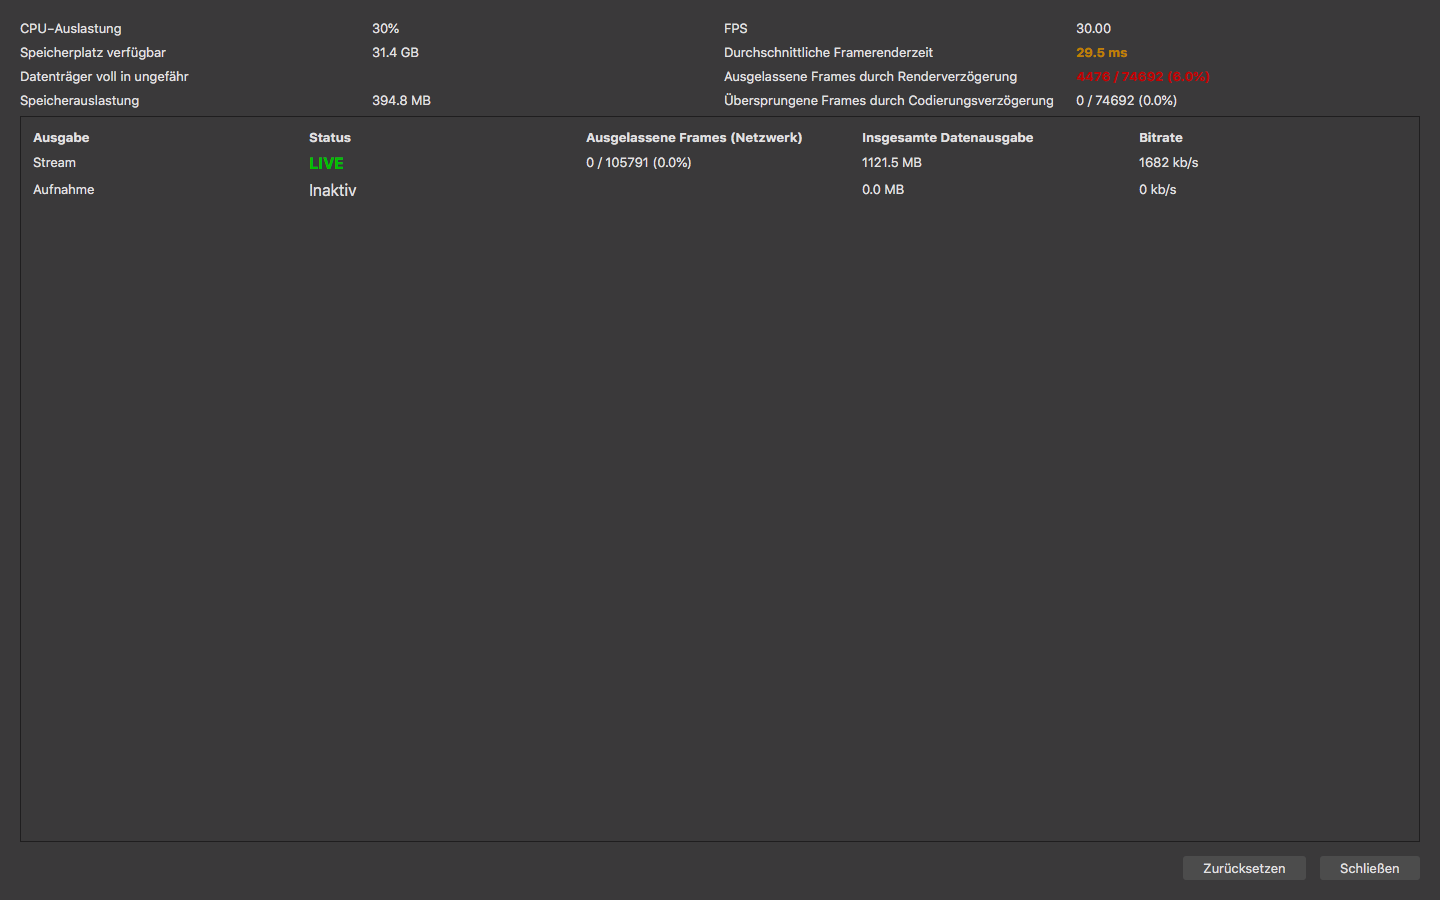Click the Inaktiv recording status
Image resolution: width=1440 pixels, height=900 pixels.
(332, 190)
